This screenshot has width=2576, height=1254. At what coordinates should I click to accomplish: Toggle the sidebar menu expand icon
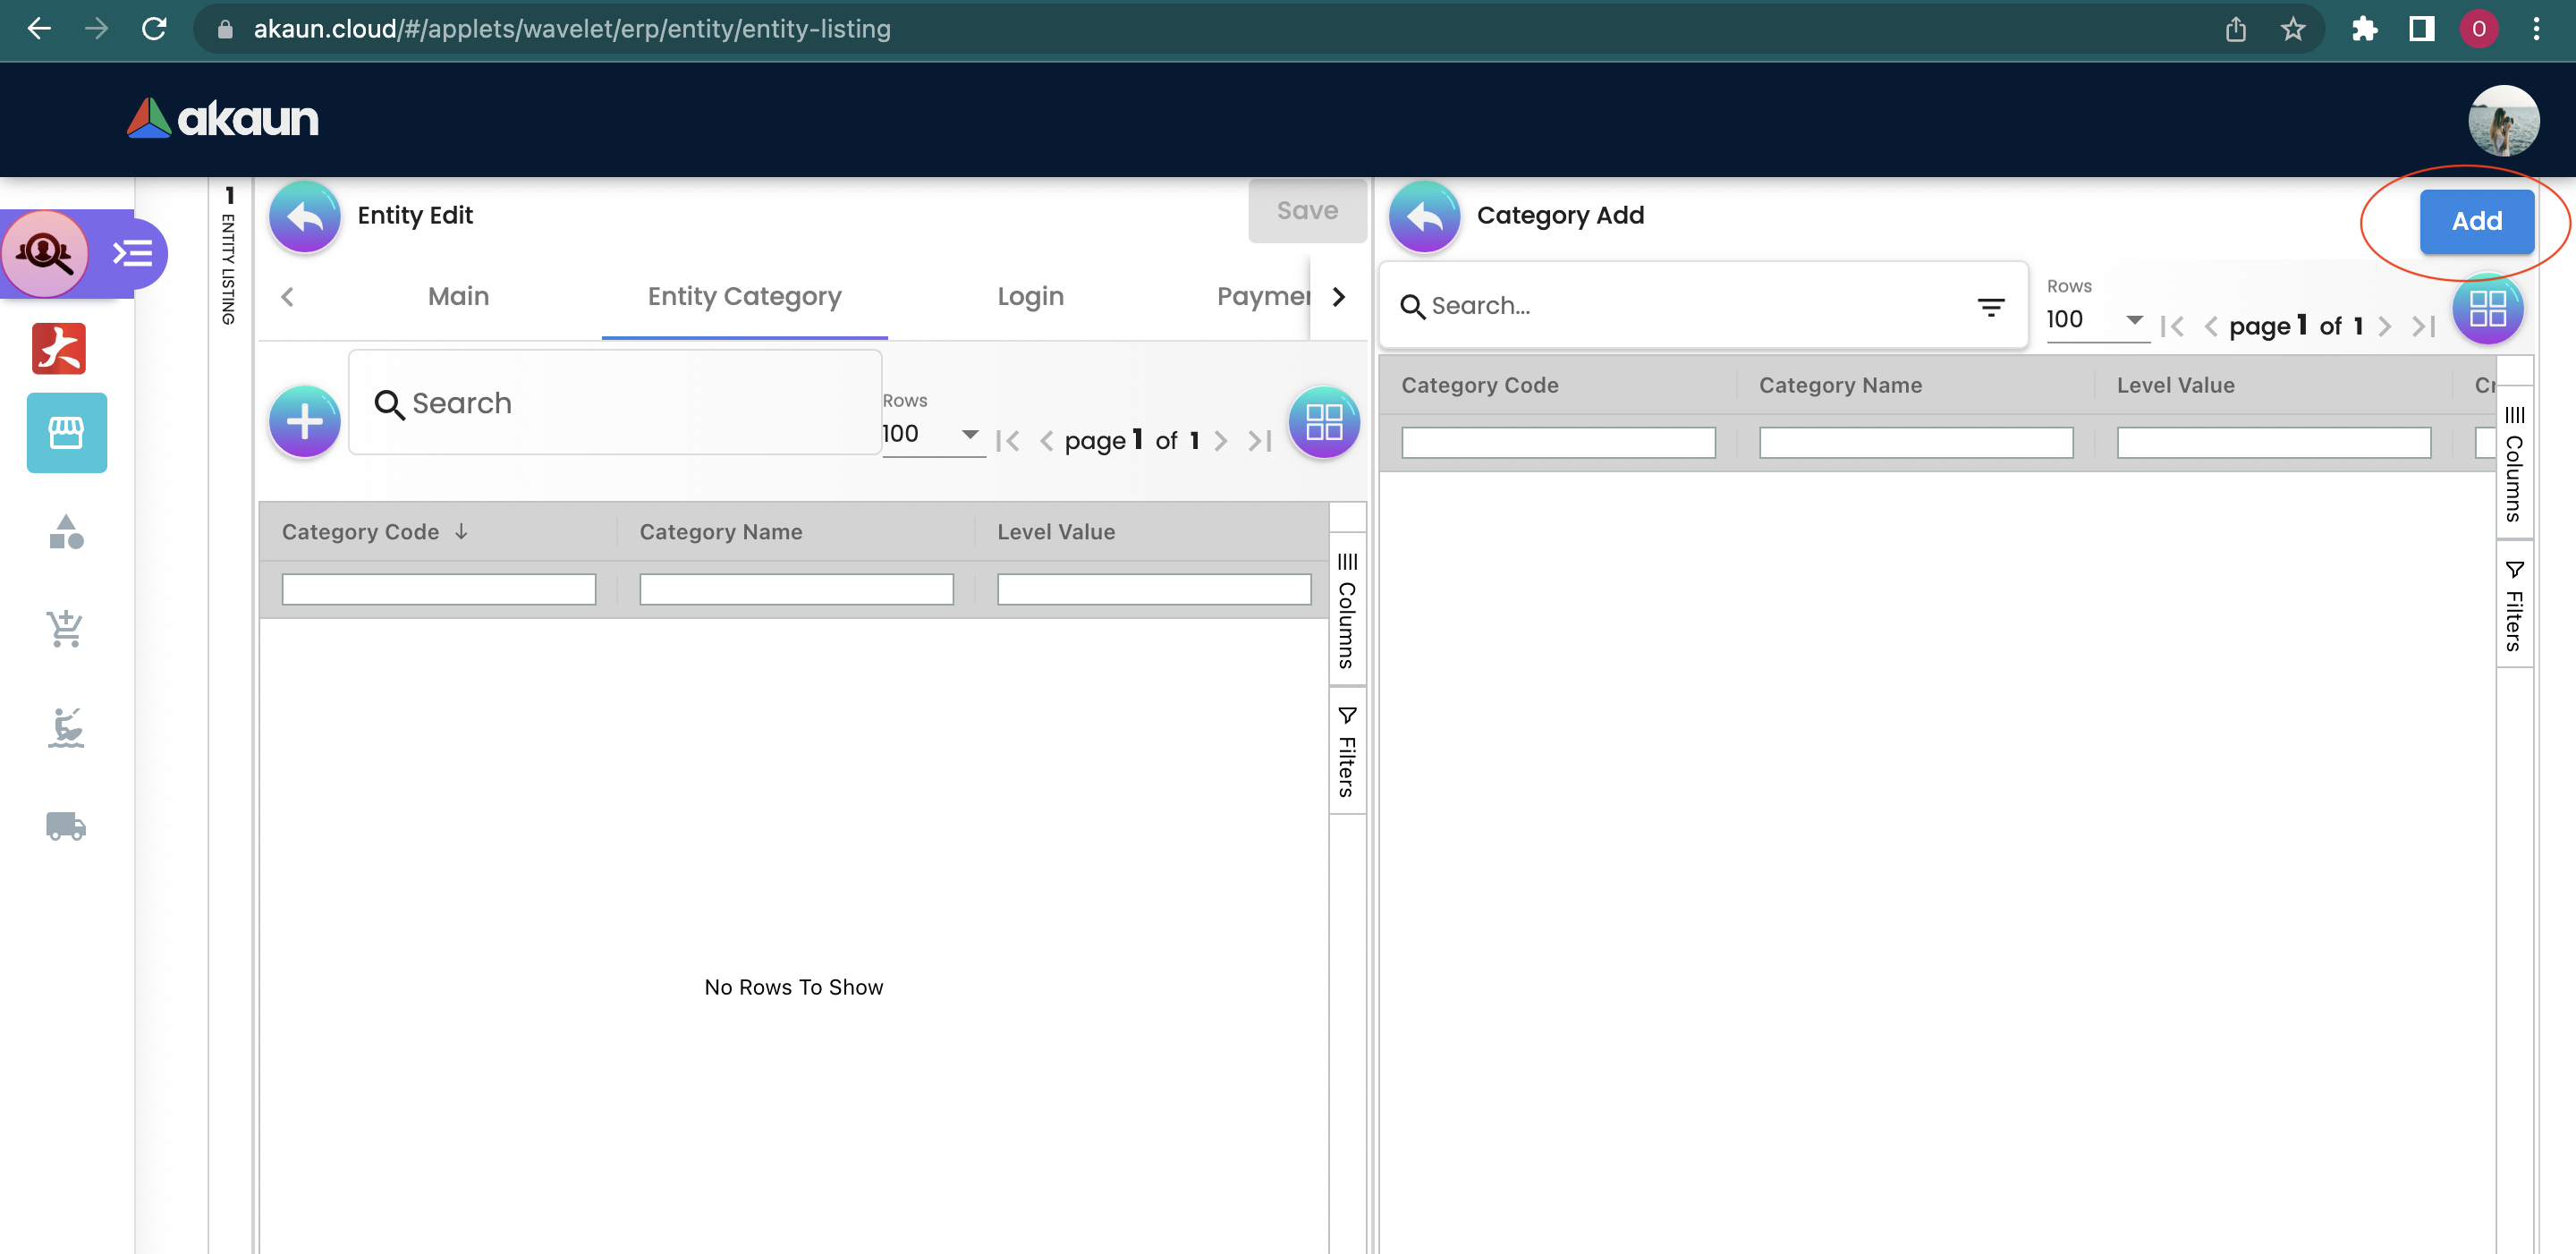click(132, 253)
